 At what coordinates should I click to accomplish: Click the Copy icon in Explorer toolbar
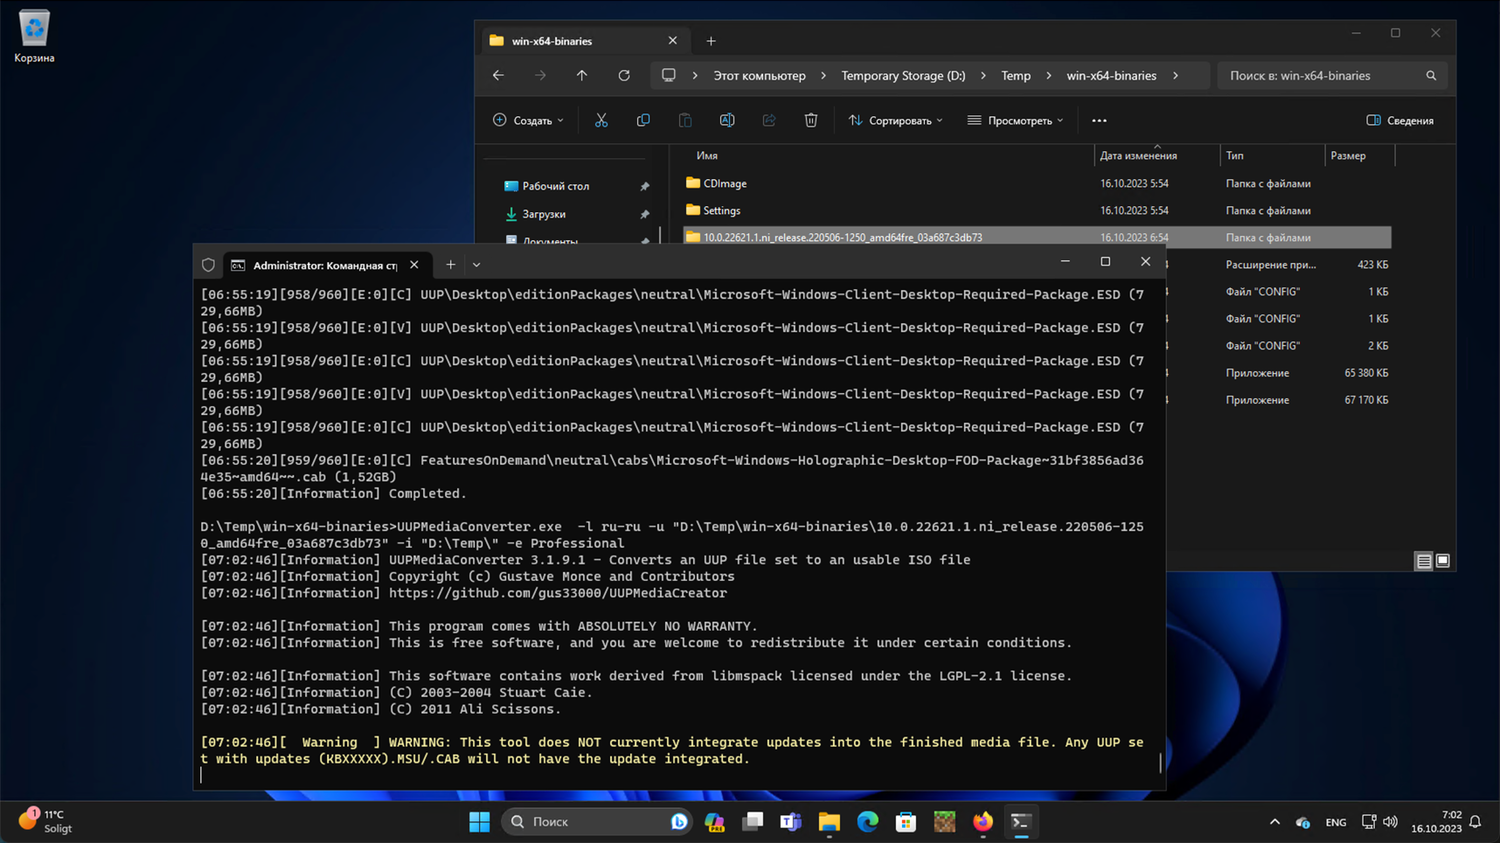click(643, 120)
